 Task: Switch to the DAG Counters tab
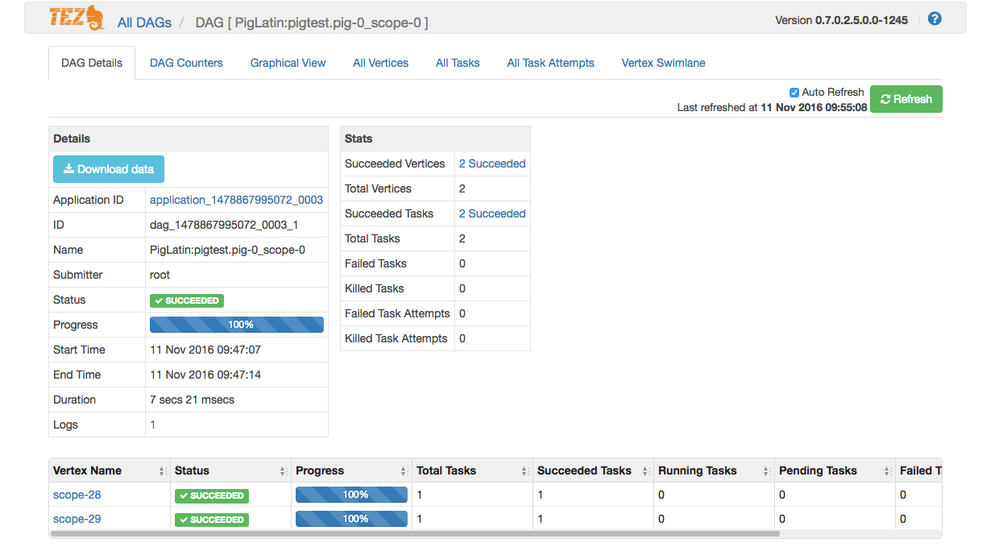click(186, 63)
